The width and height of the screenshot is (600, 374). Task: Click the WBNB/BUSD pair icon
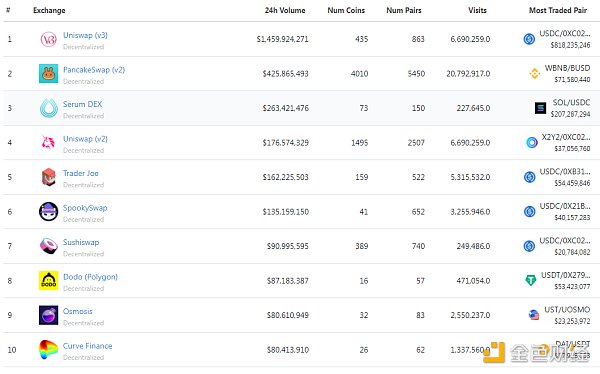[535, 73]
